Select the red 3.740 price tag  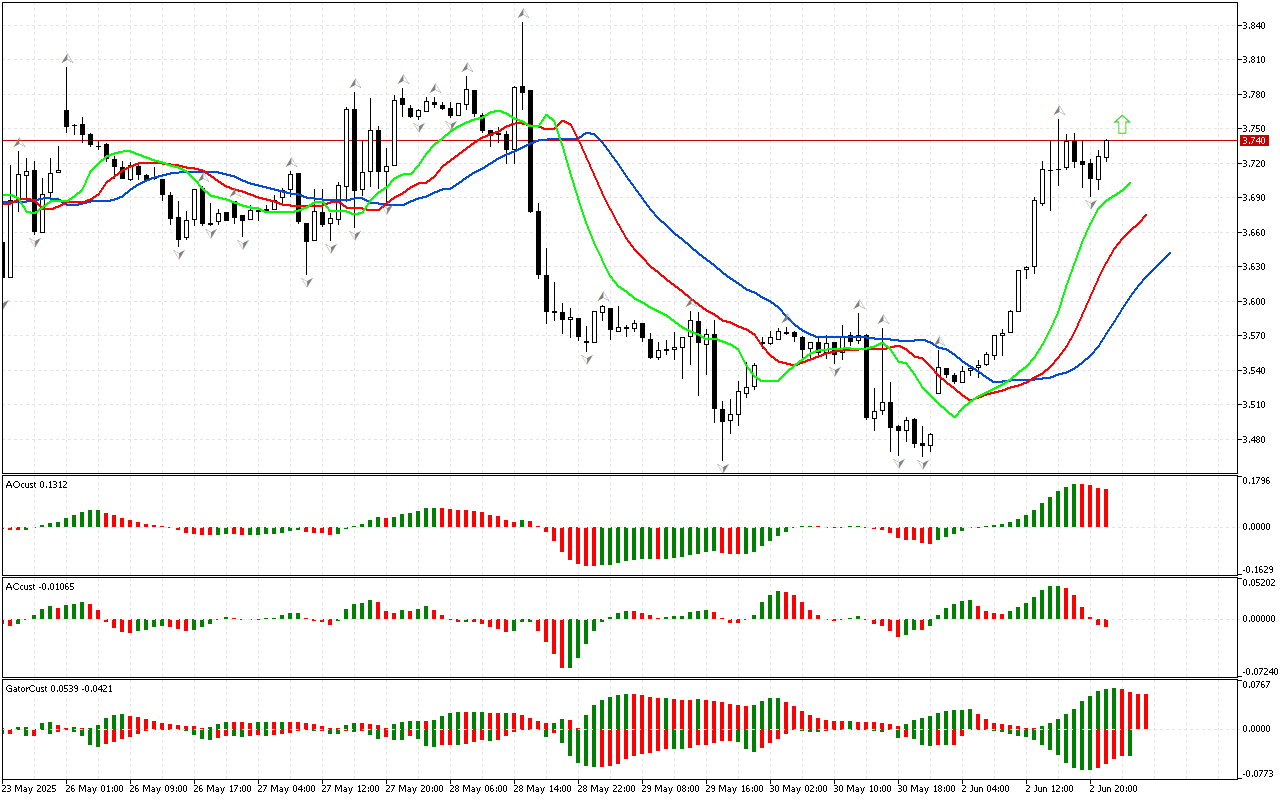[1253, 141]
